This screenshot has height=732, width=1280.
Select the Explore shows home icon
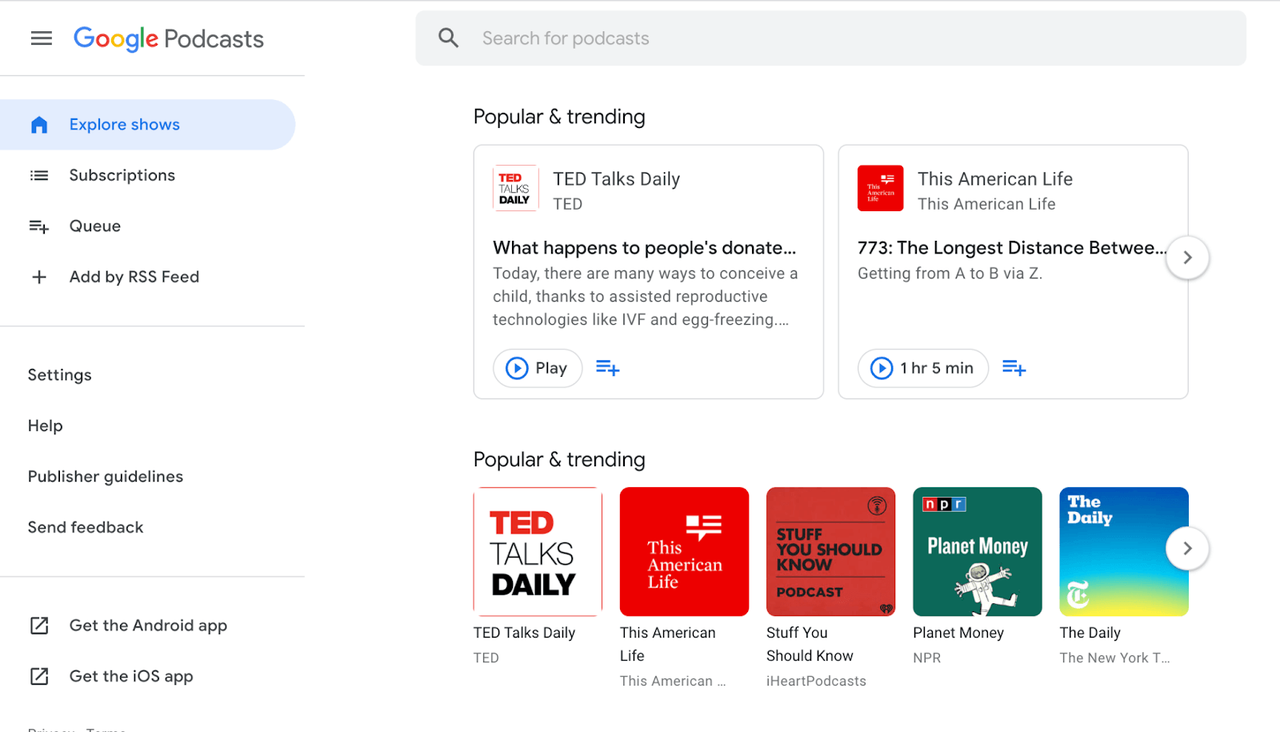click(x=38, y=124)
